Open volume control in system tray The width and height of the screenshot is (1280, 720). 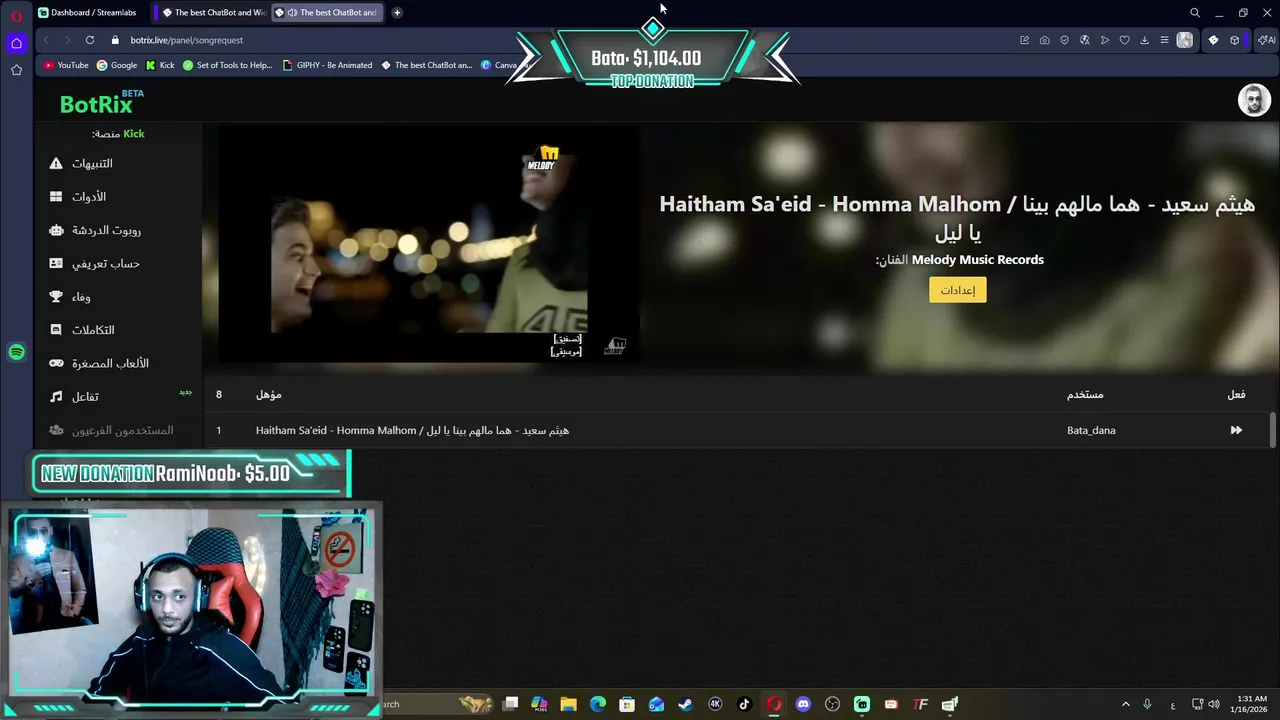[1214, 704]
